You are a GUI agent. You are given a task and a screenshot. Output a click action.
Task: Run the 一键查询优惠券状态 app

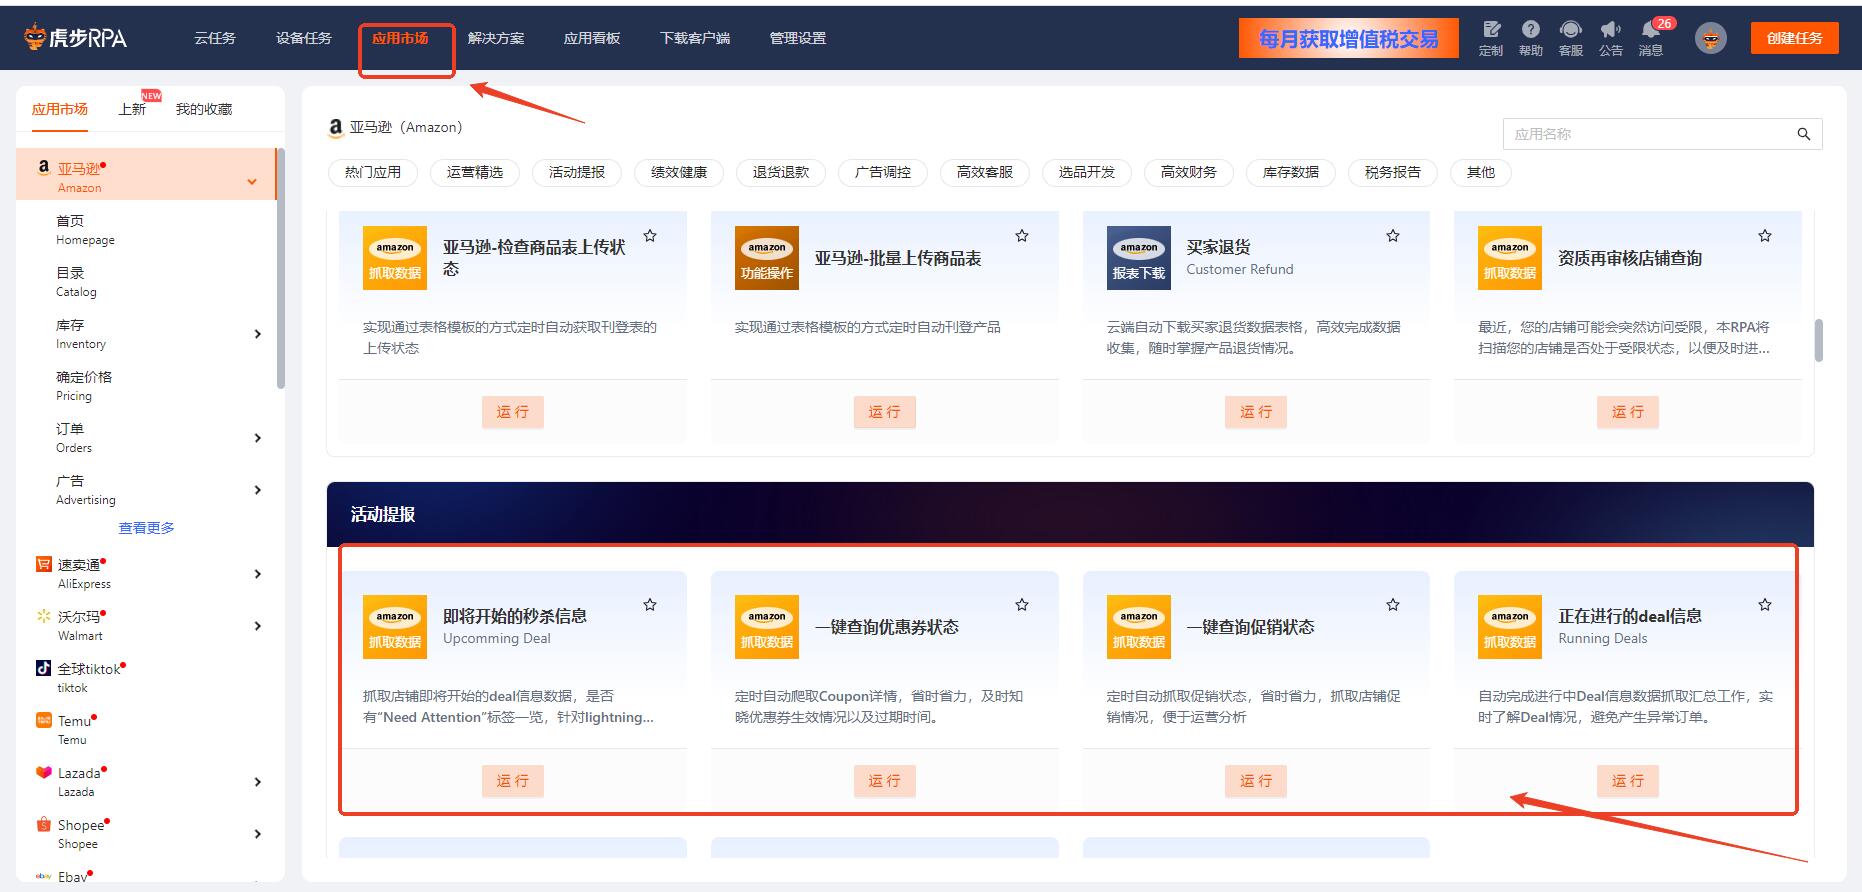pos(885,781)
